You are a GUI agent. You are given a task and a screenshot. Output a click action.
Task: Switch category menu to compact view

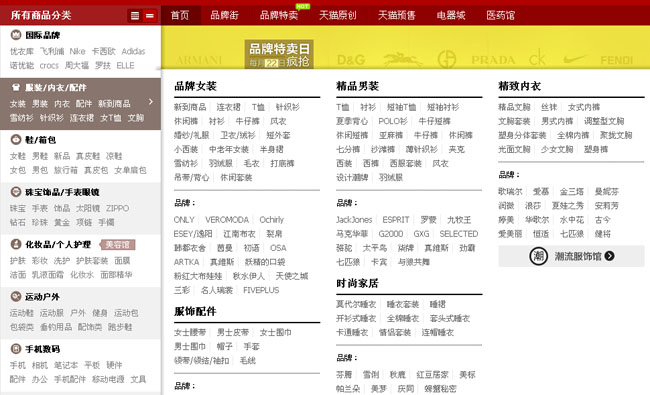[150, 16]
